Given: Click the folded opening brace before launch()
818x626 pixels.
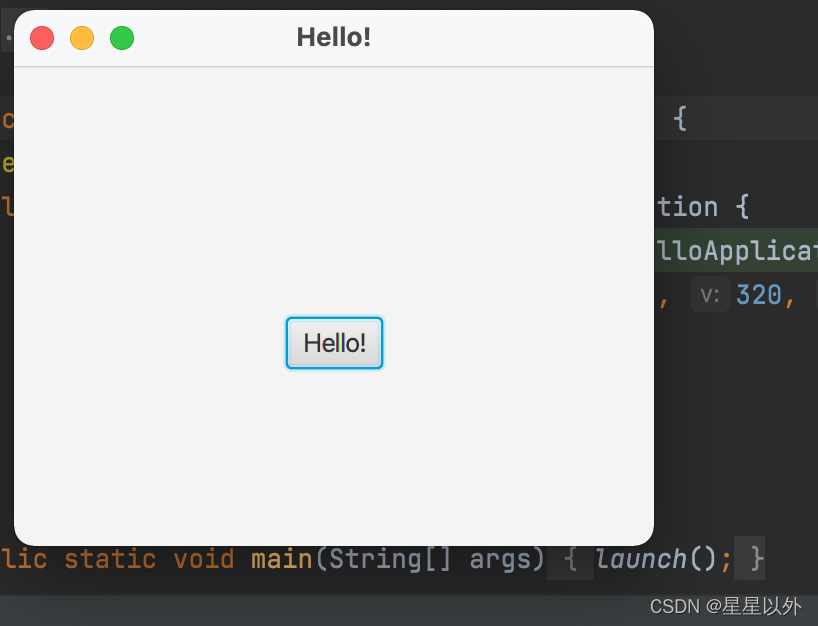Looking at the screenshot, I should pyautogui.click(x=570, y=558).
